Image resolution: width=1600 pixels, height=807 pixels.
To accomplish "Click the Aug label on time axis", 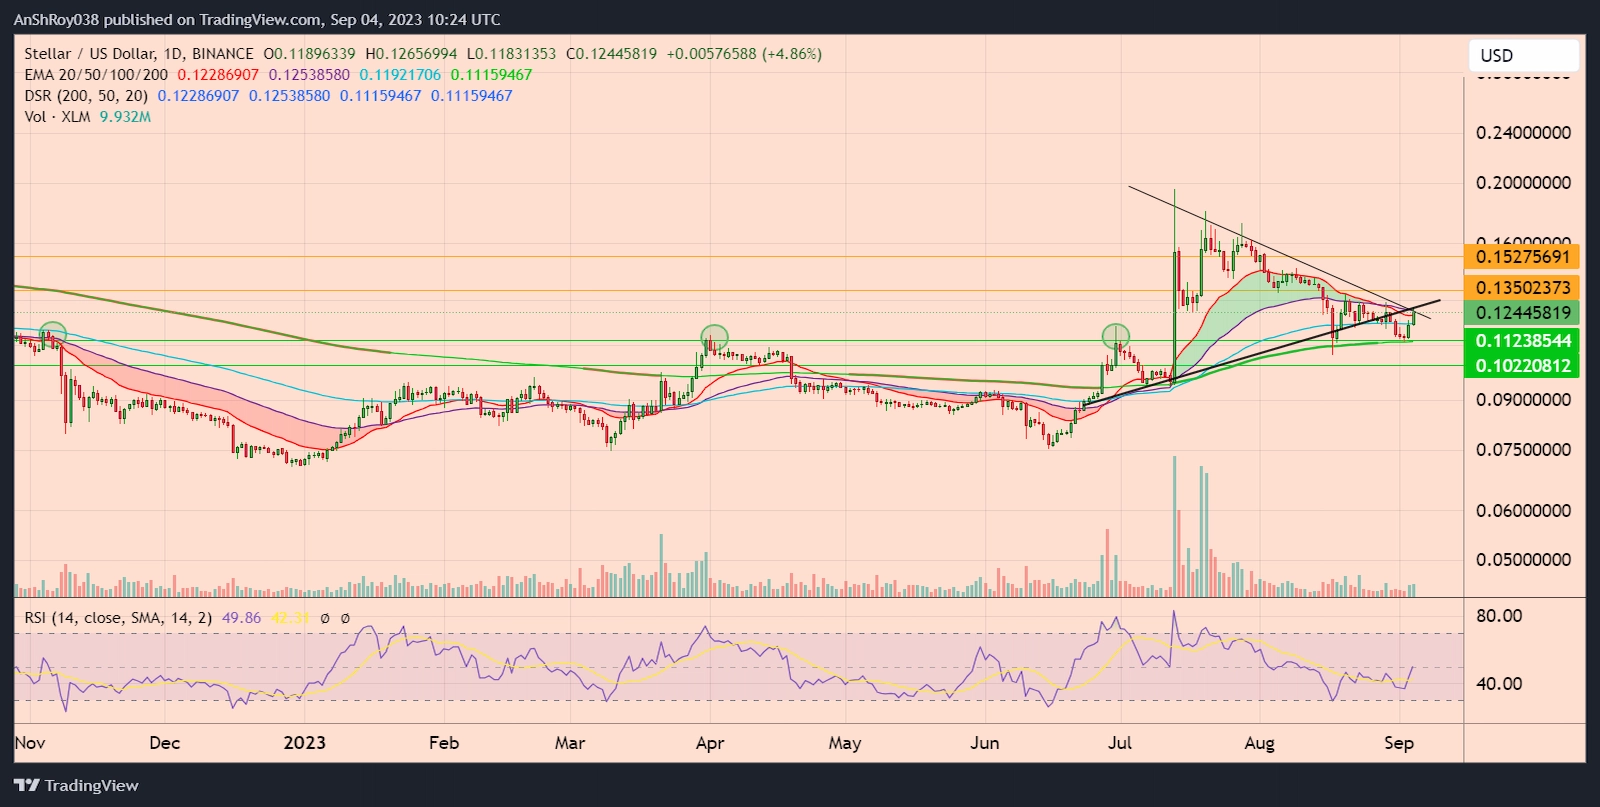I will pos(1259,743).
